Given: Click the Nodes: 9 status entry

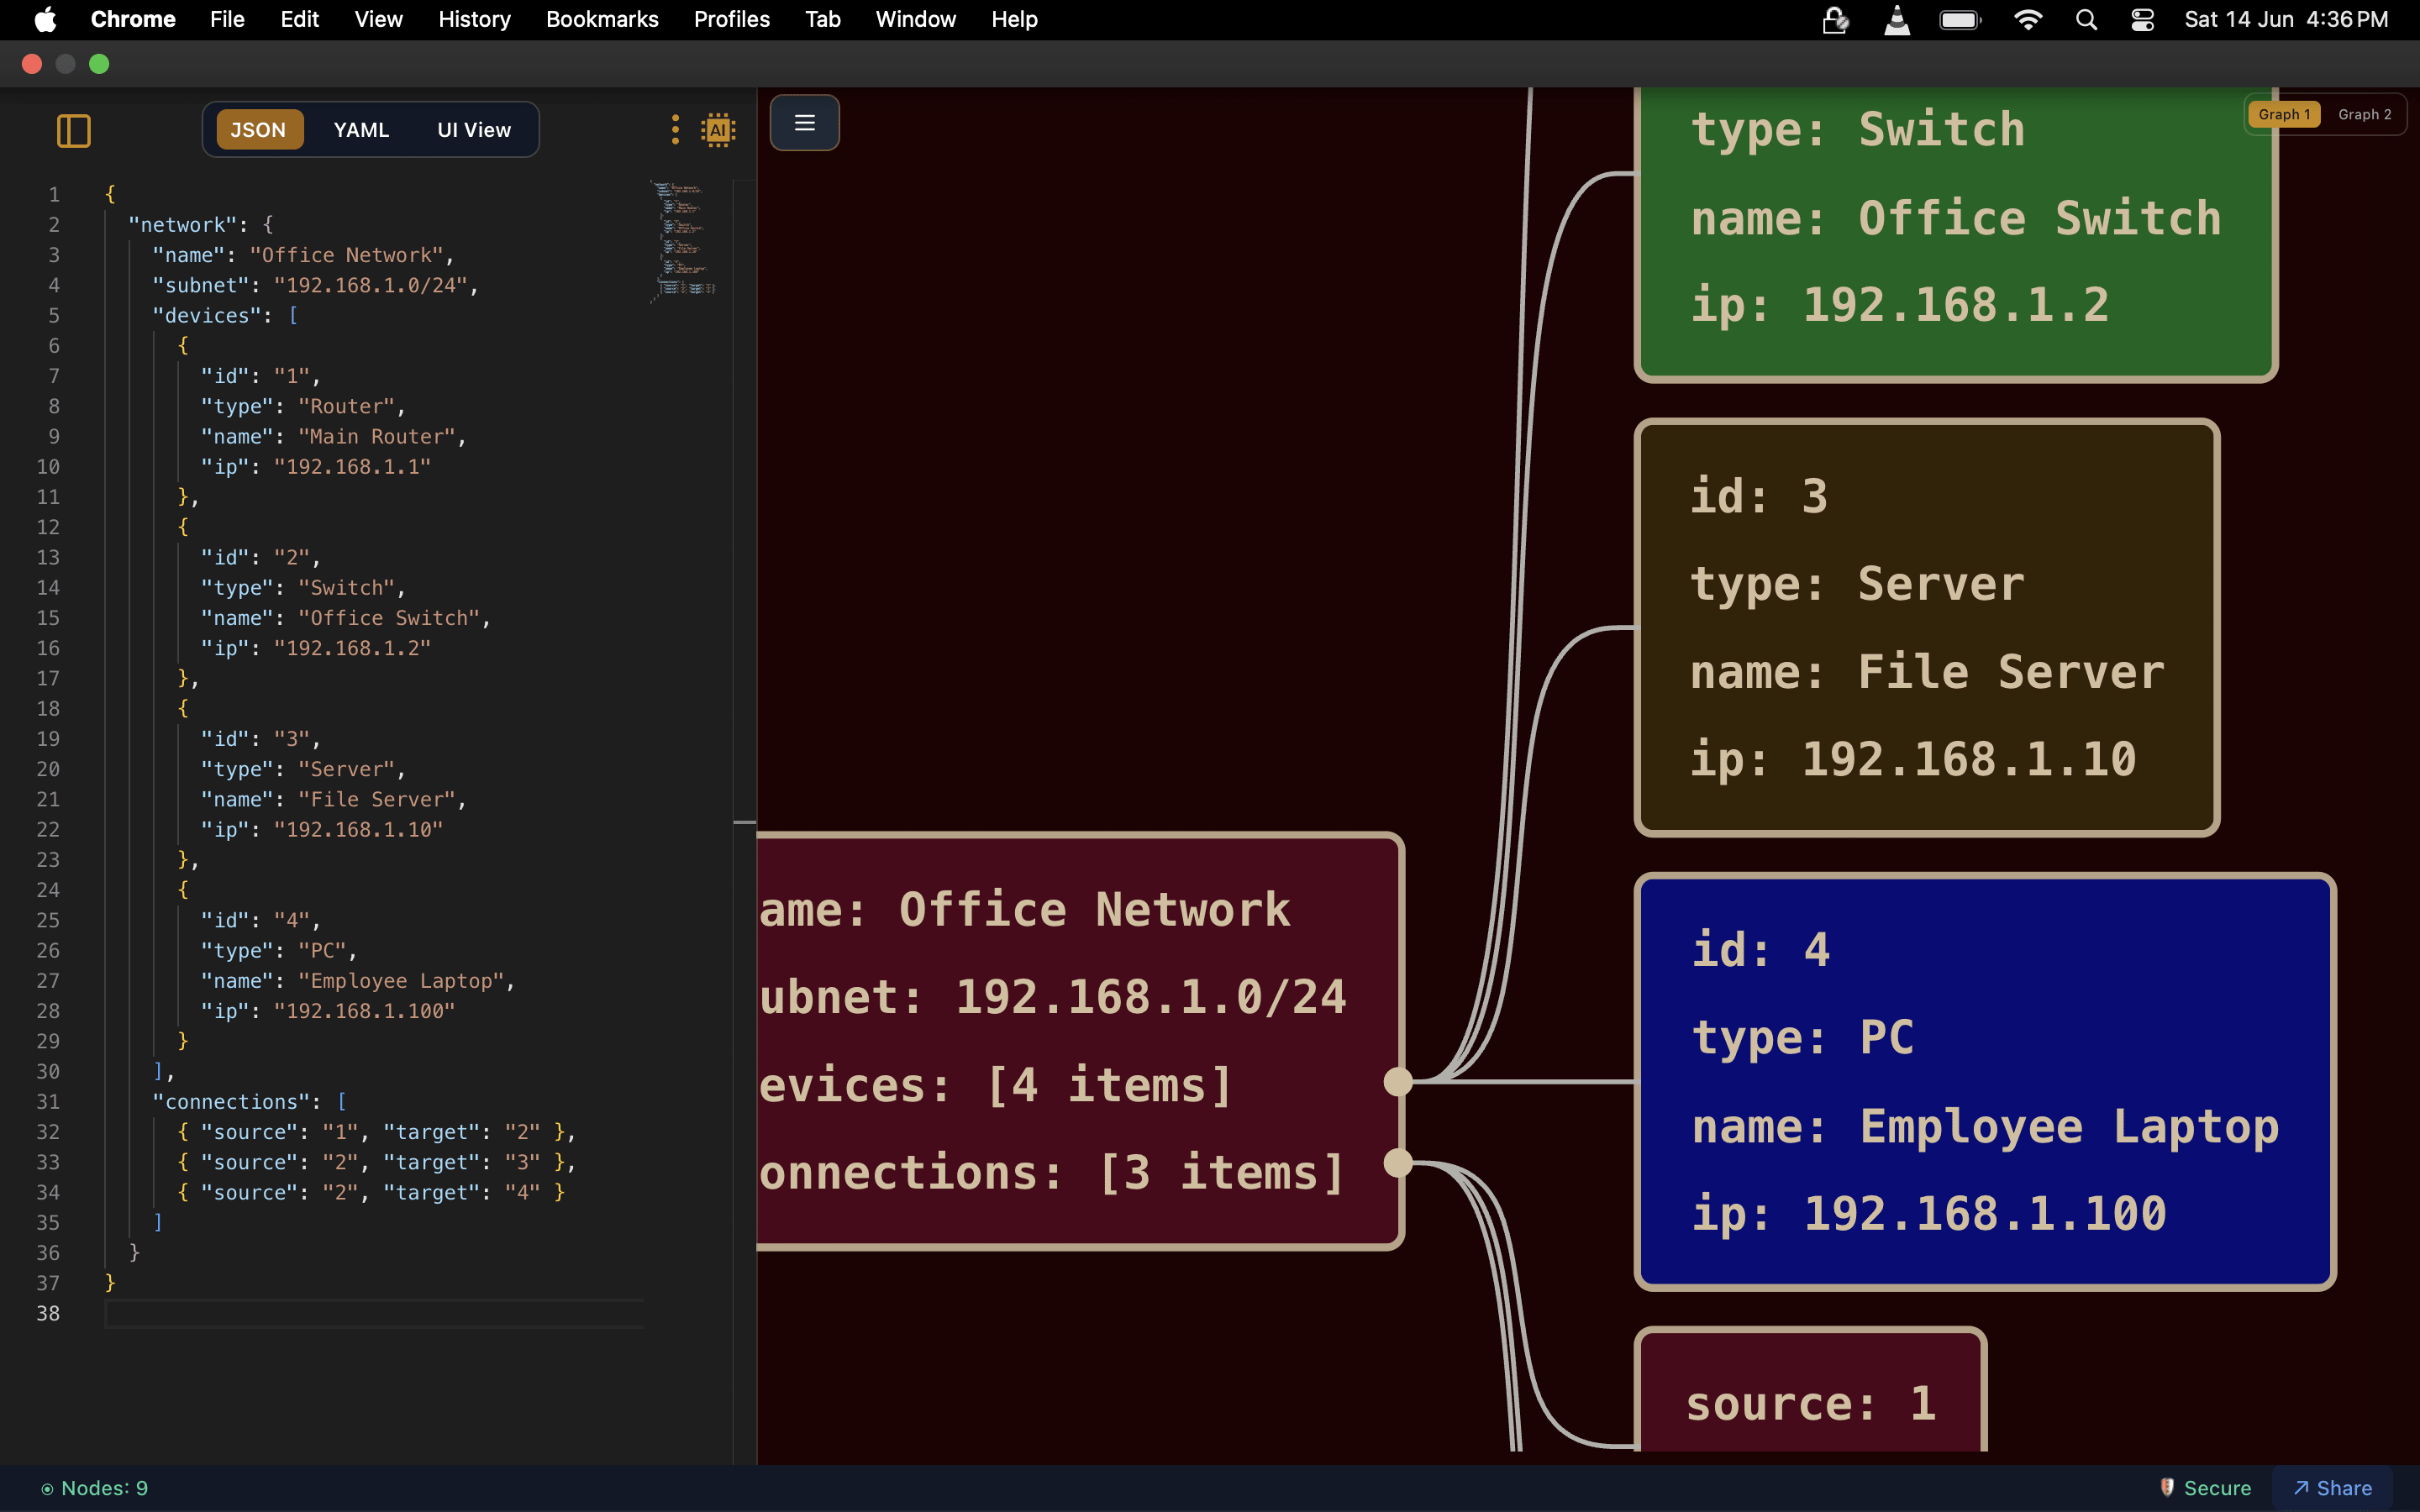Looking at the screenshot, I should (x=95, y=1488).
